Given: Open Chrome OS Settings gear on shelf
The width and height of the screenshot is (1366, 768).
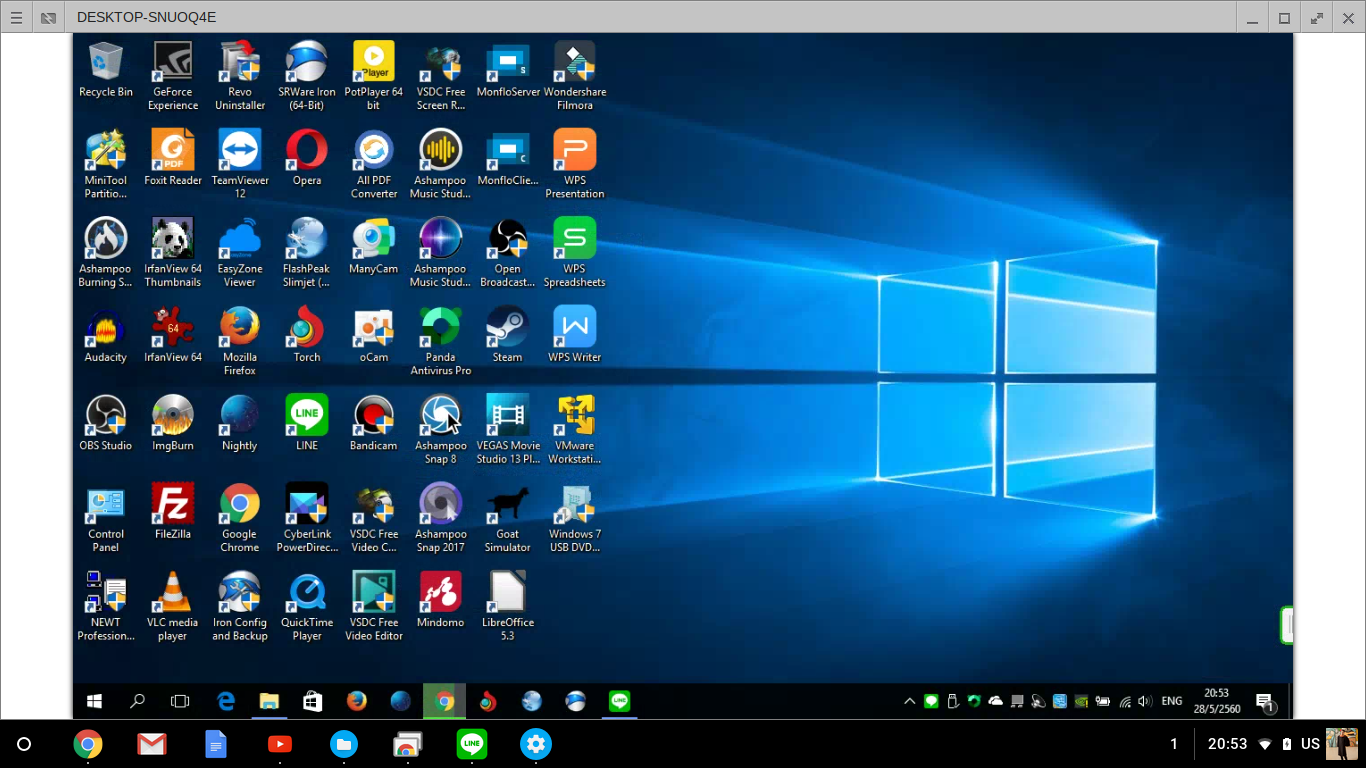Looking at the screenshot, I should pyautogui.click(x=536, y=744).
